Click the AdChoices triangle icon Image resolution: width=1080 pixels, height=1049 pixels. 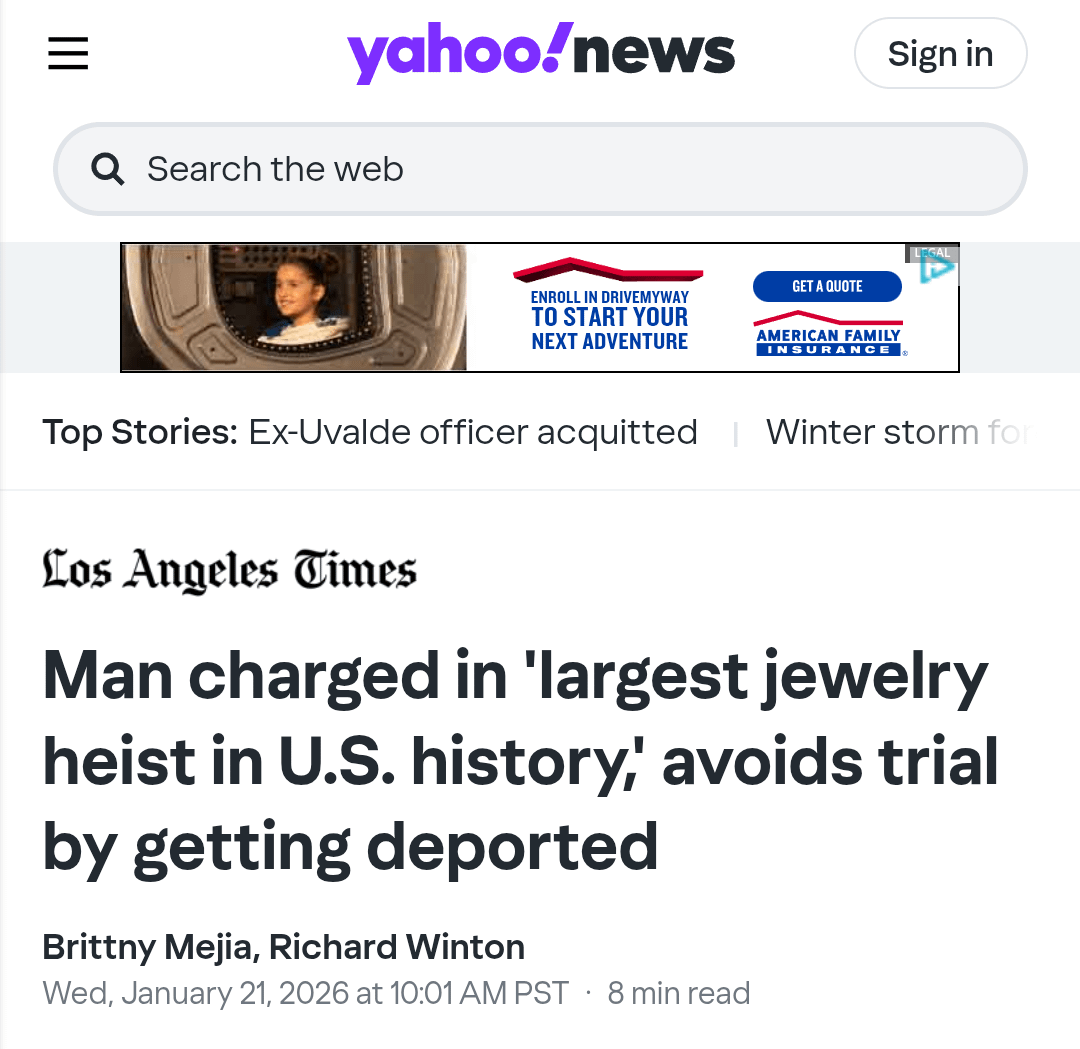click(x=938, y=268)
